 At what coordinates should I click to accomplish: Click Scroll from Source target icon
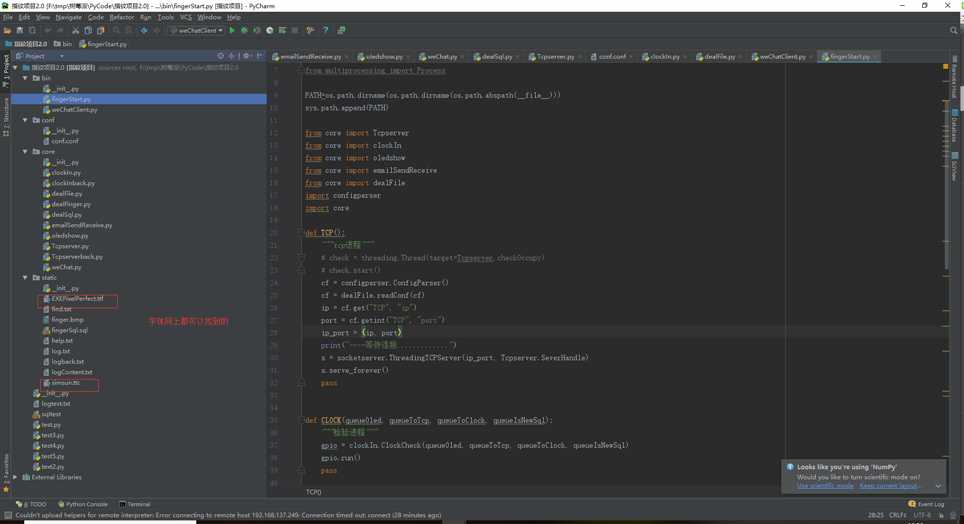point(221,56)
